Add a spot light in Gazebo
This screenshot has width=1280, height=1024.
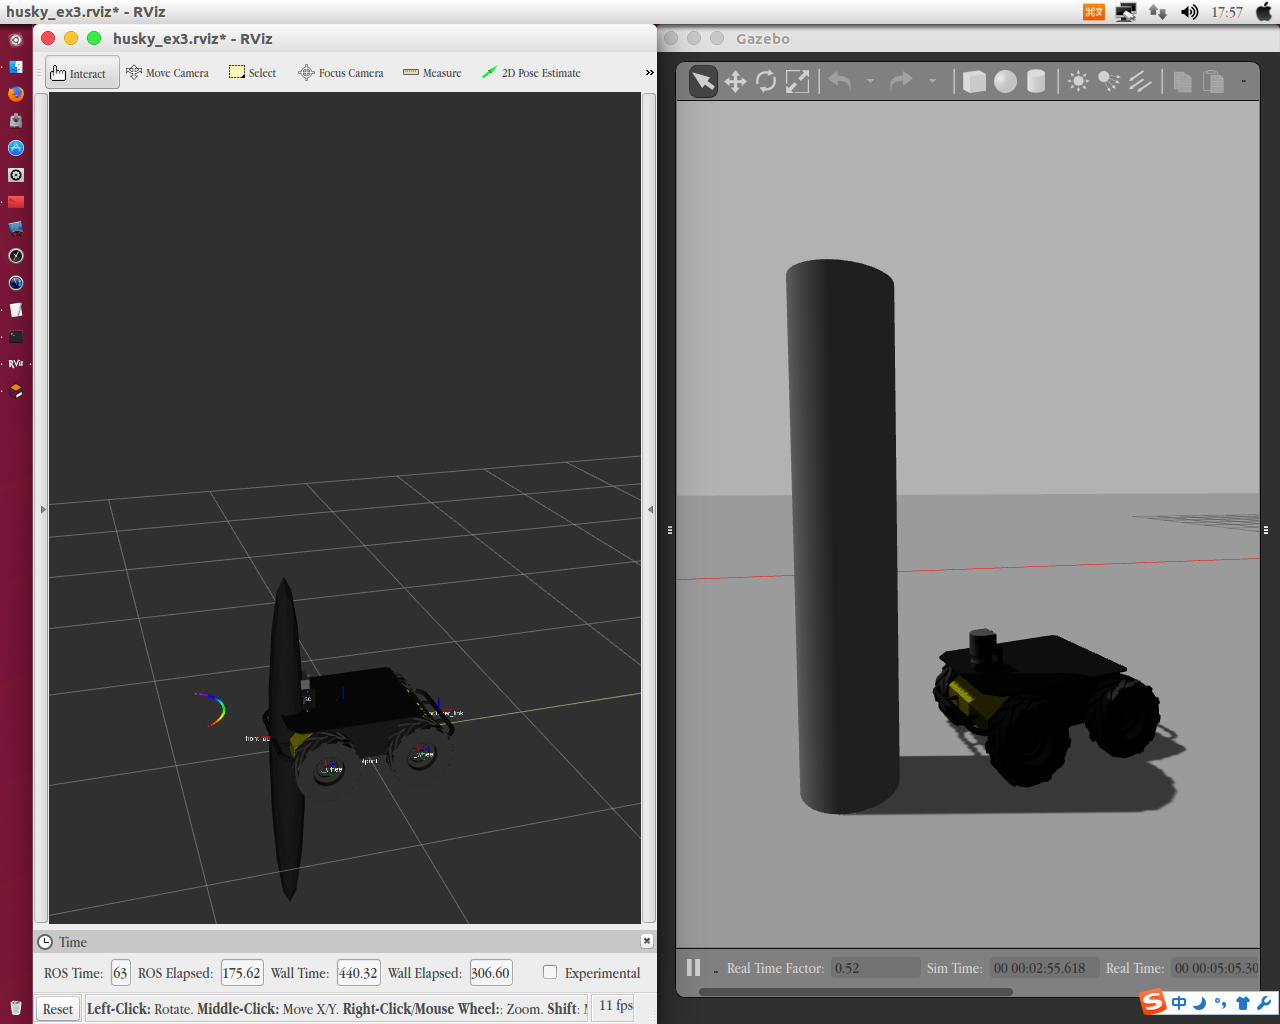[x=1109, y=81]
